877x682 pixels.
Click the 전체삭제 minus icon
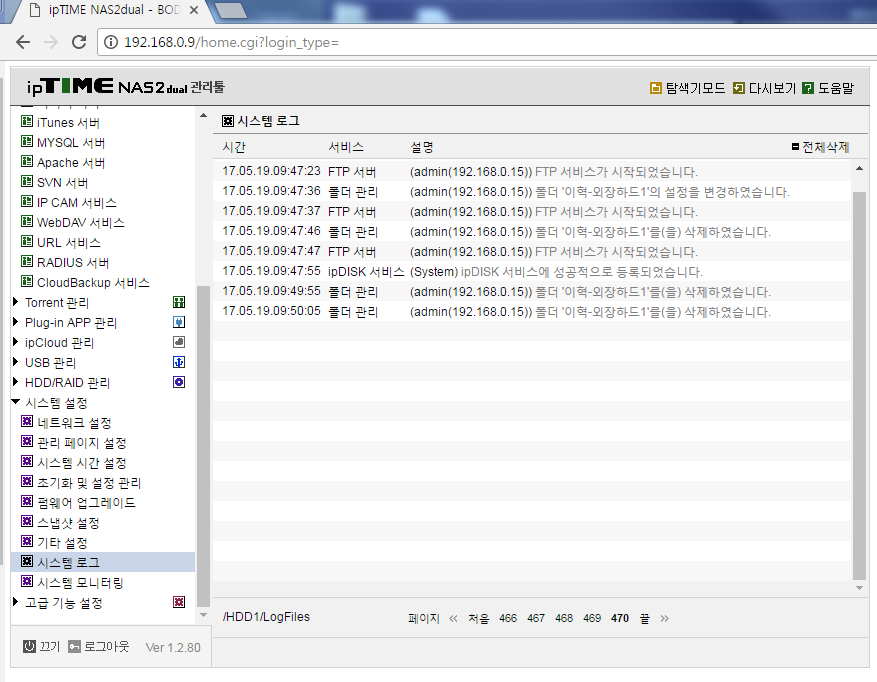[x=795, y=147]
